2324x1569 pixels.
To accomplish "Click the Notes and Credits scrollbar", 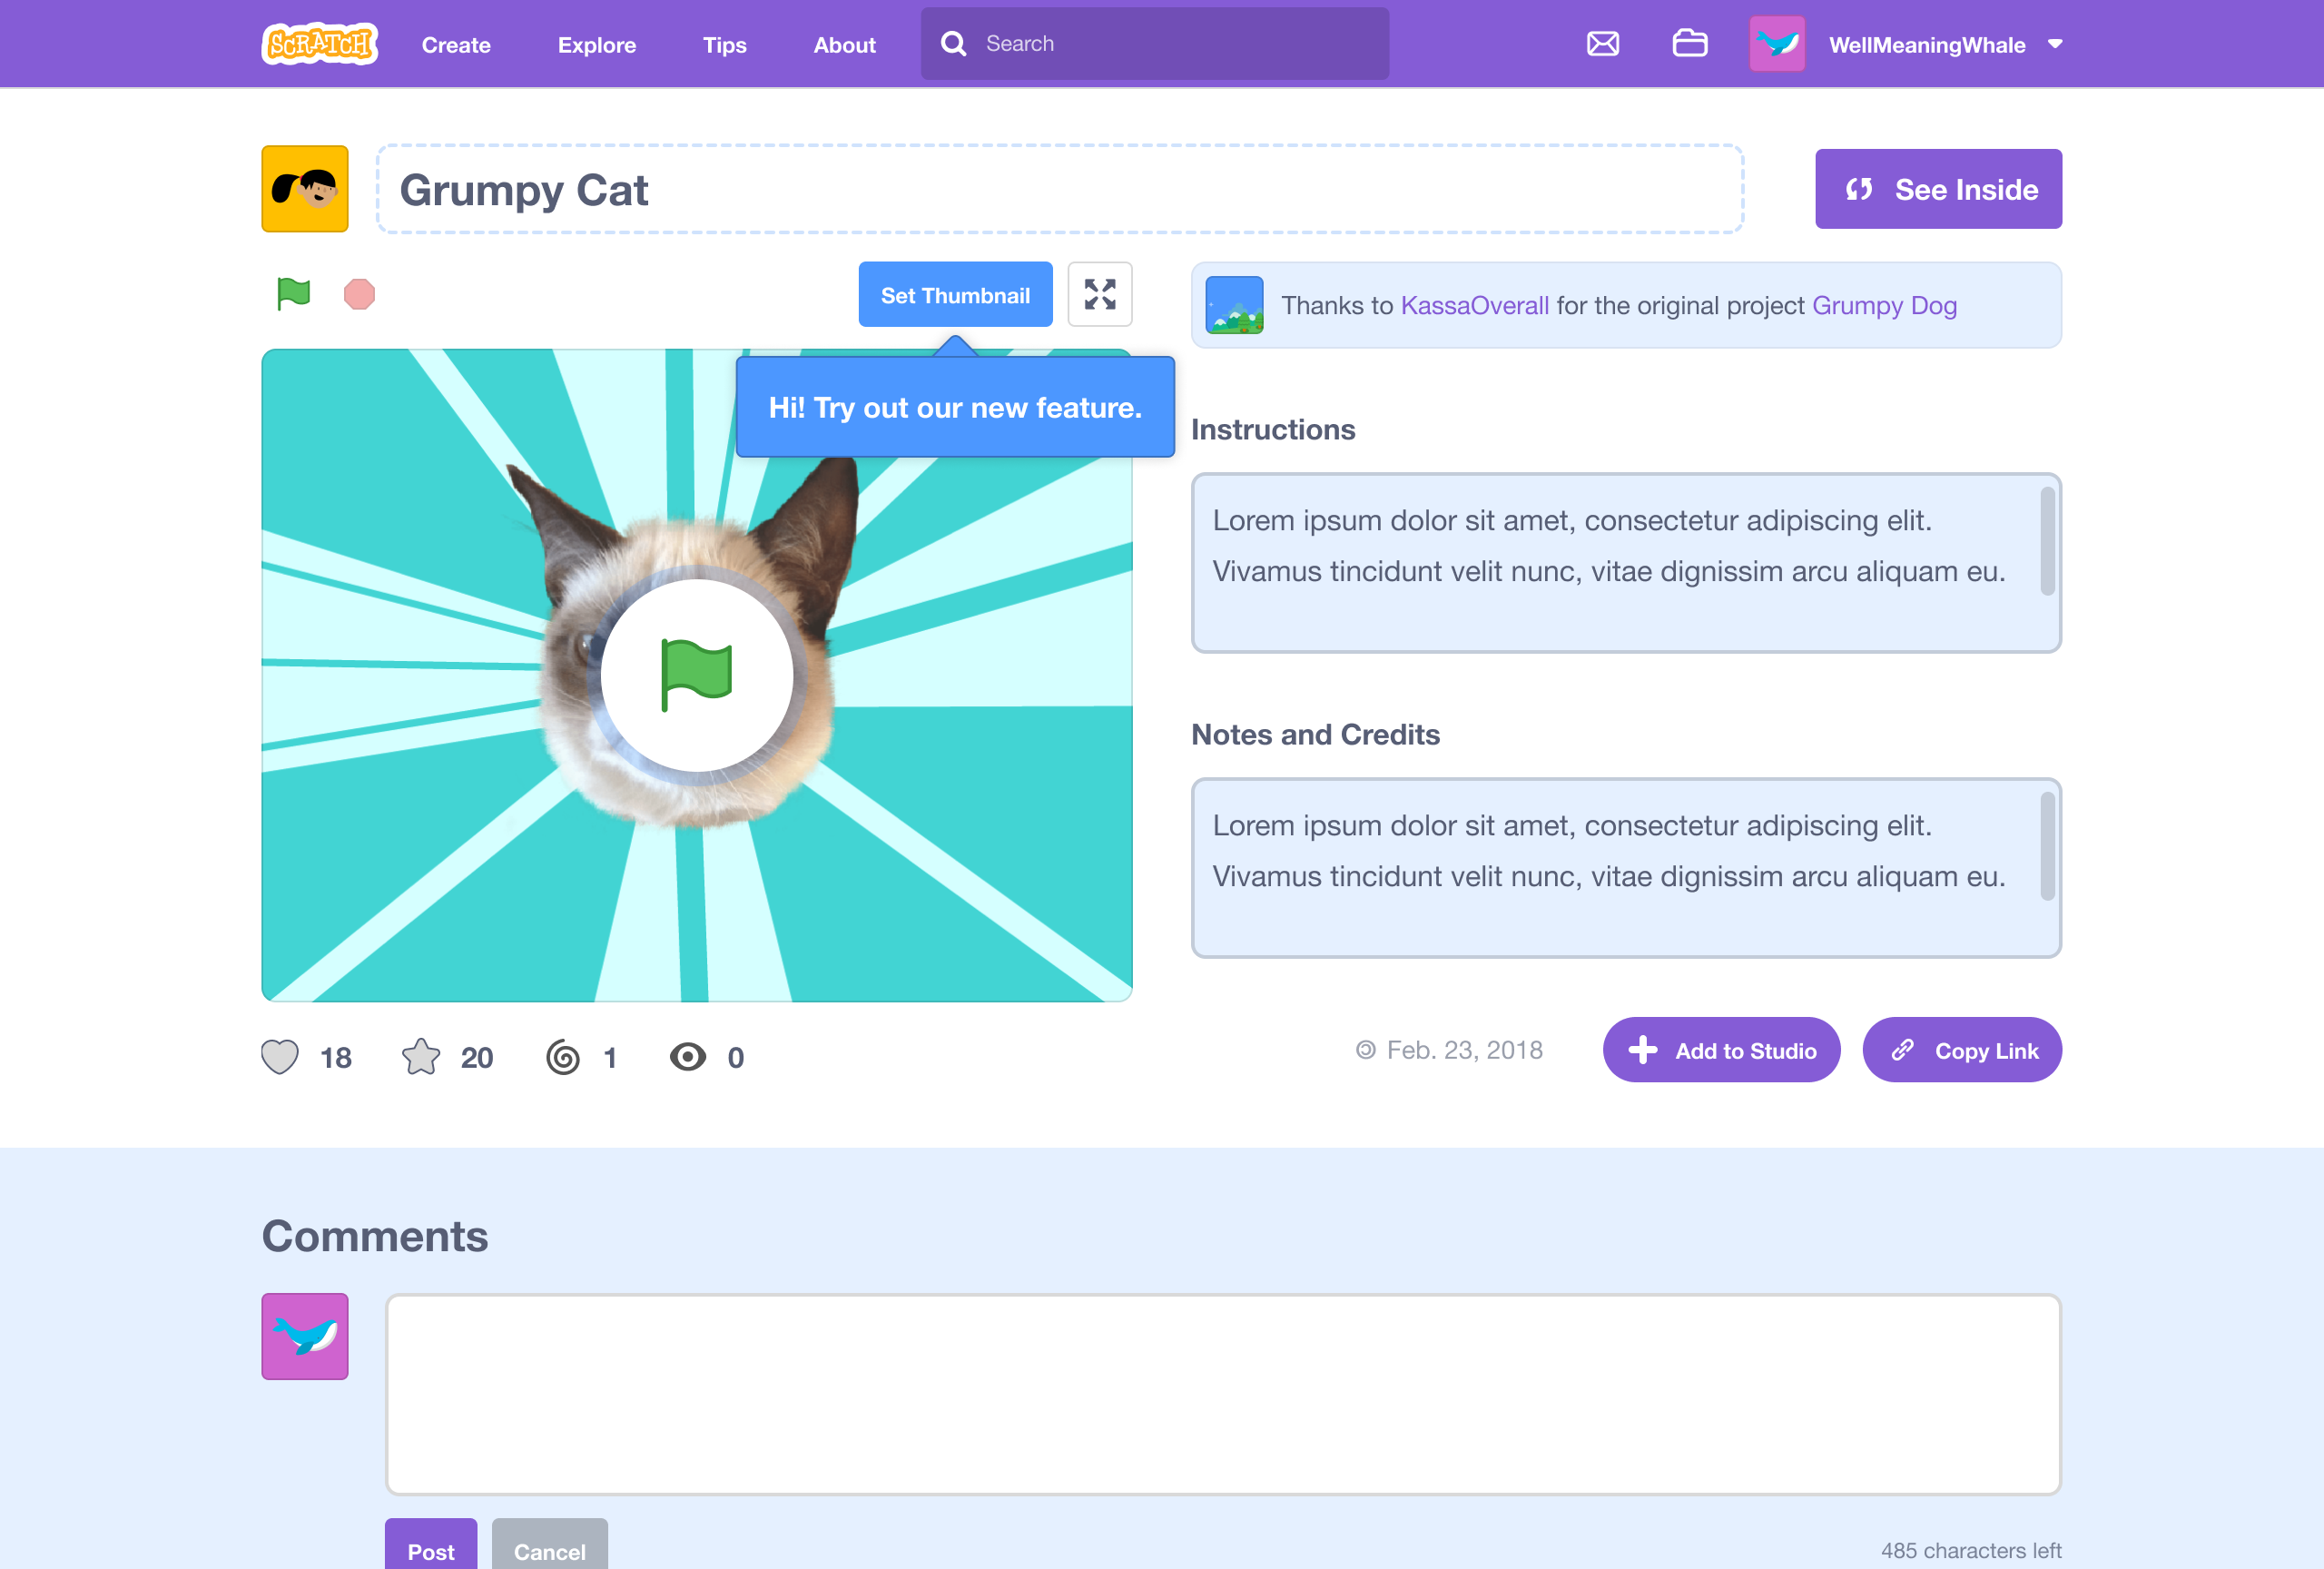I will [2046, 846].
